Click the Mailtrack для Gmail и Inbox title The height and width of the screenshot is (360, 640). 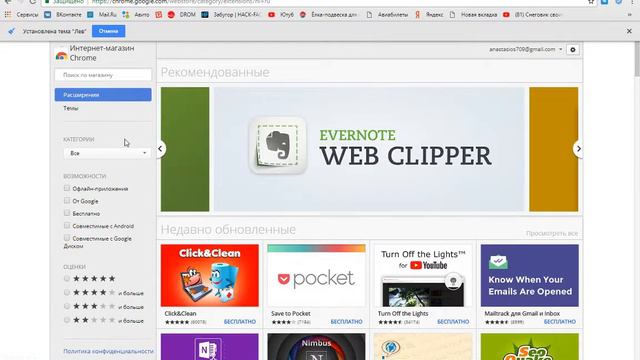[522, 313]
